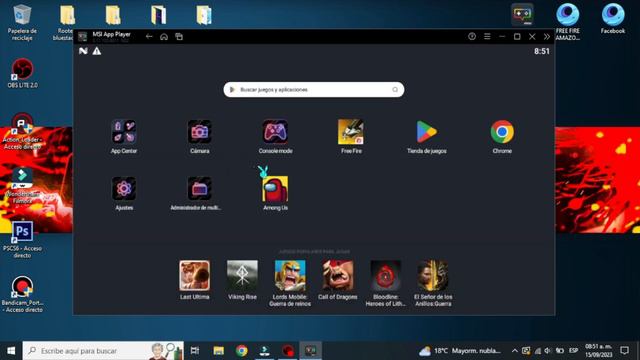Click the MSI App Player taskbar button
640x360 pixels.
pos(311,351)
